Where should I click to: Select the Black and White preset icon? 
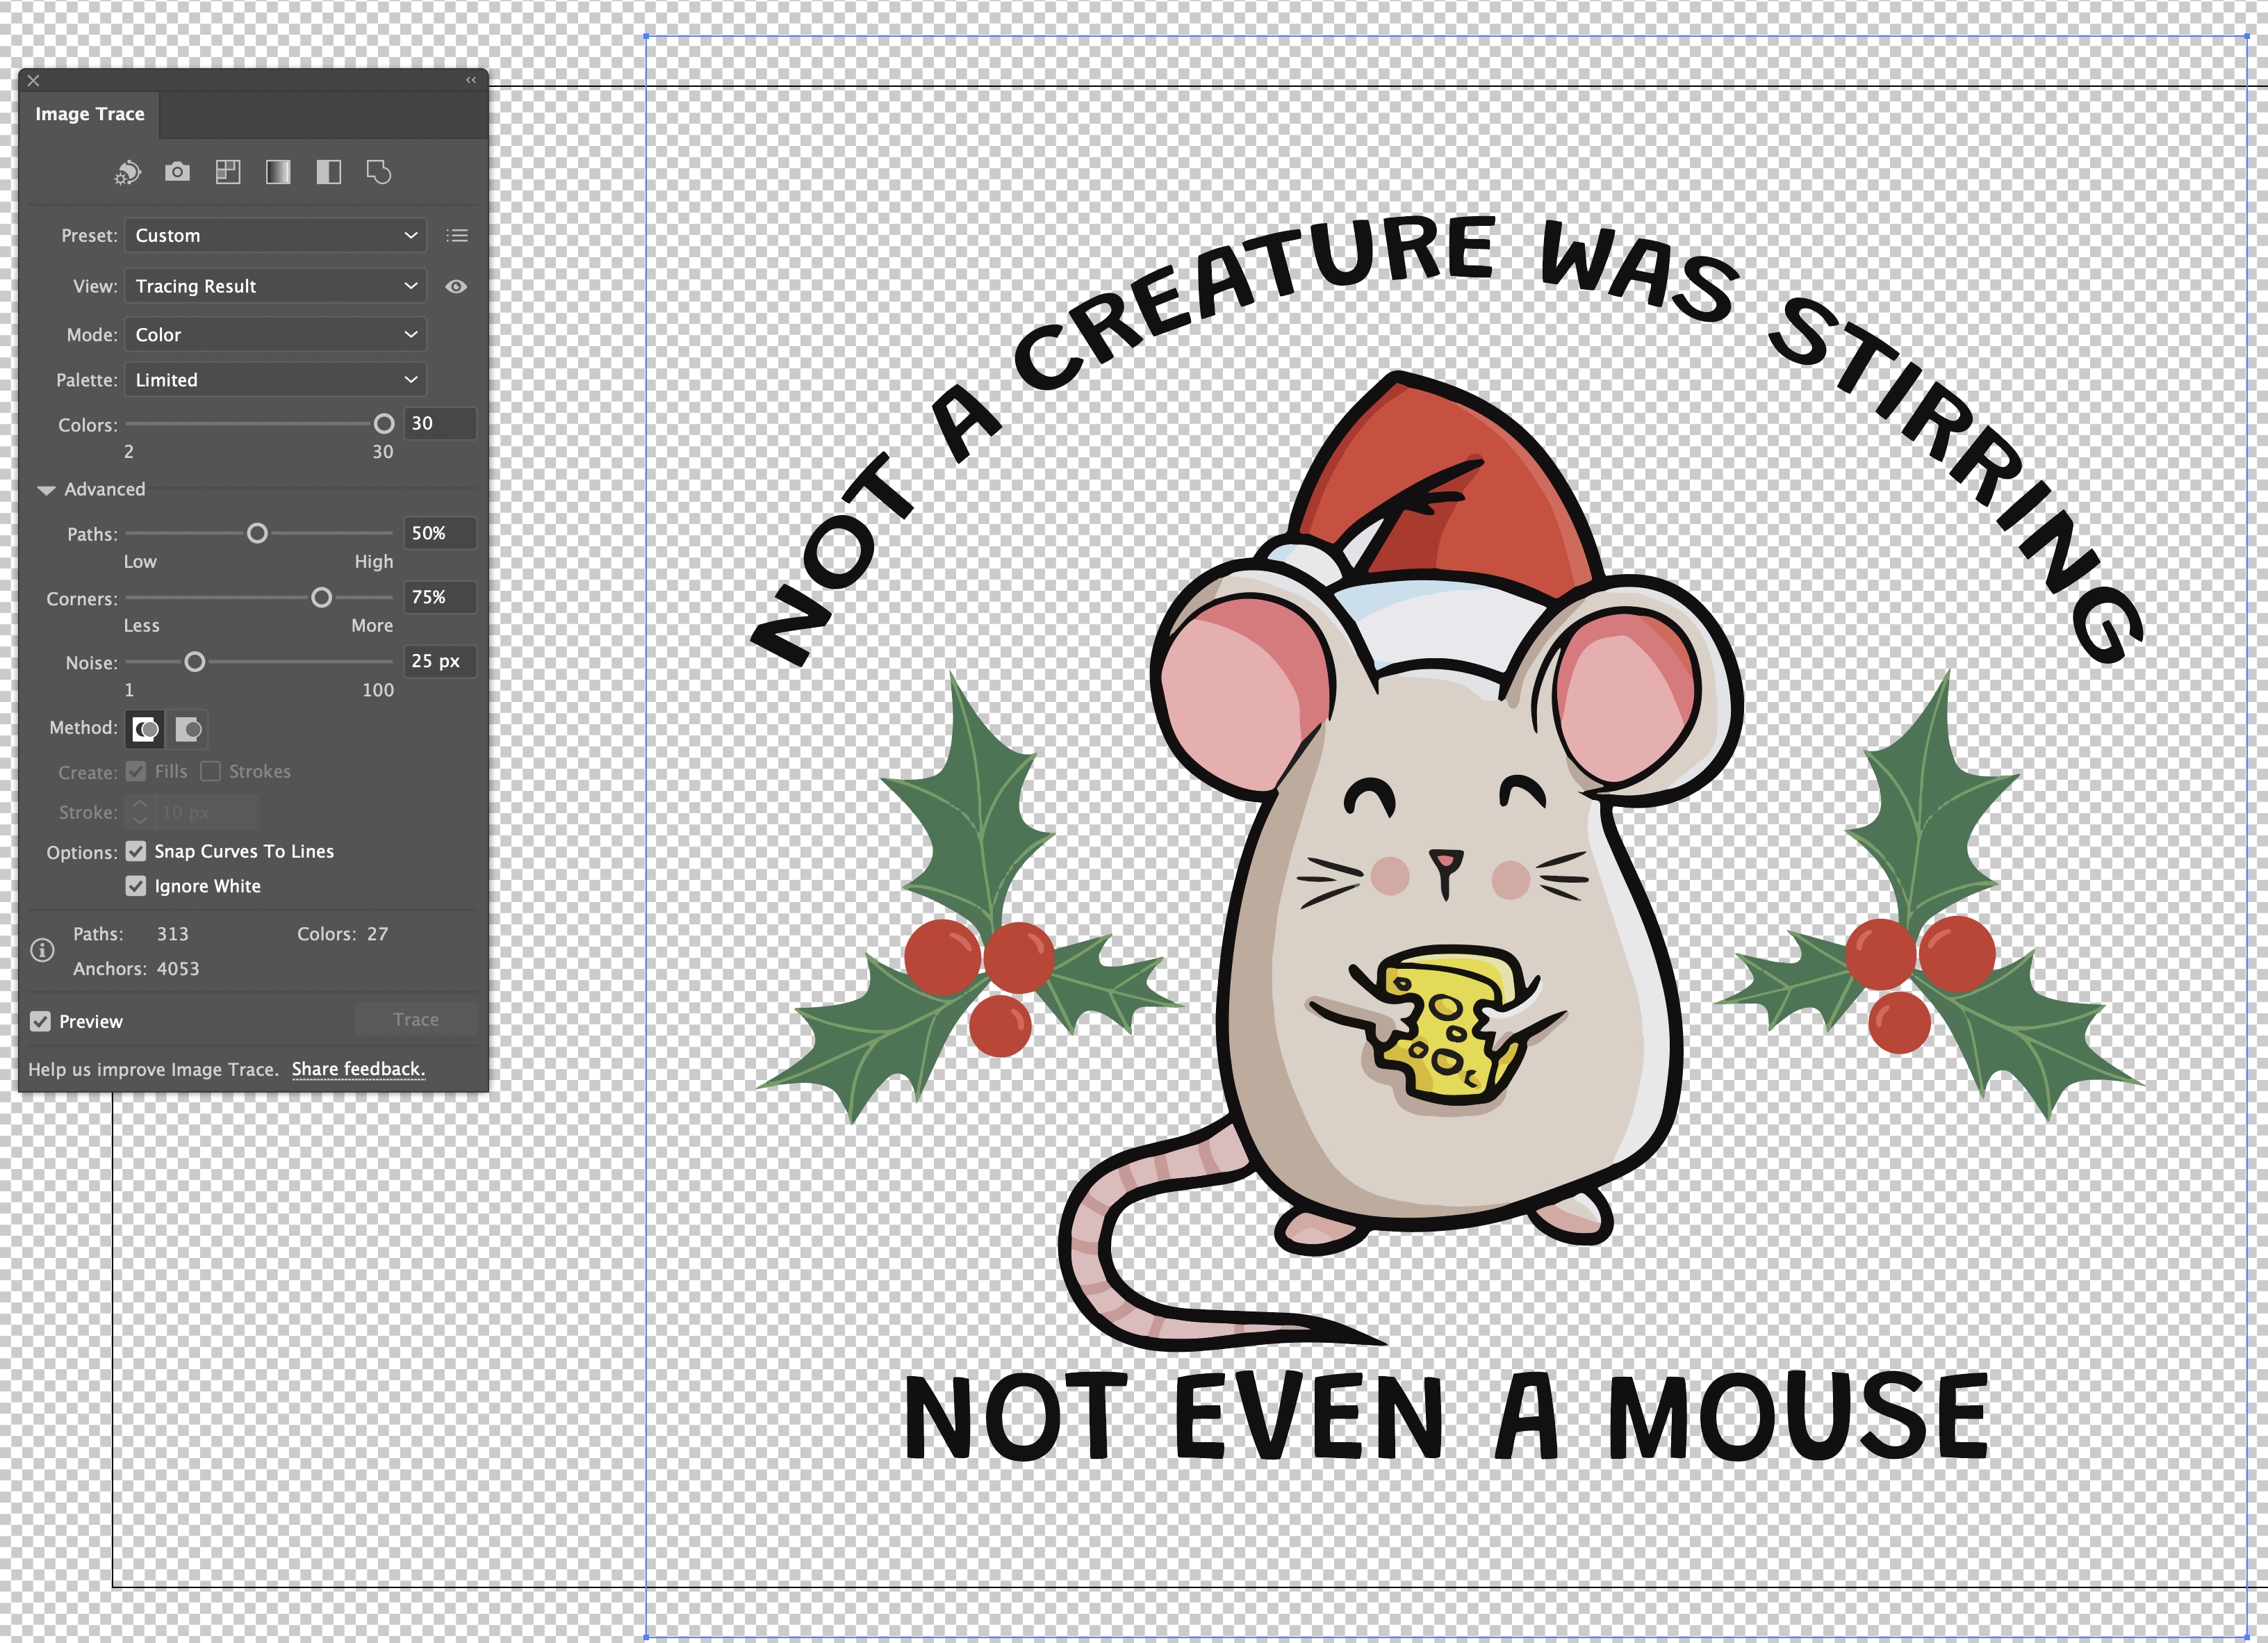coord(329,172)
